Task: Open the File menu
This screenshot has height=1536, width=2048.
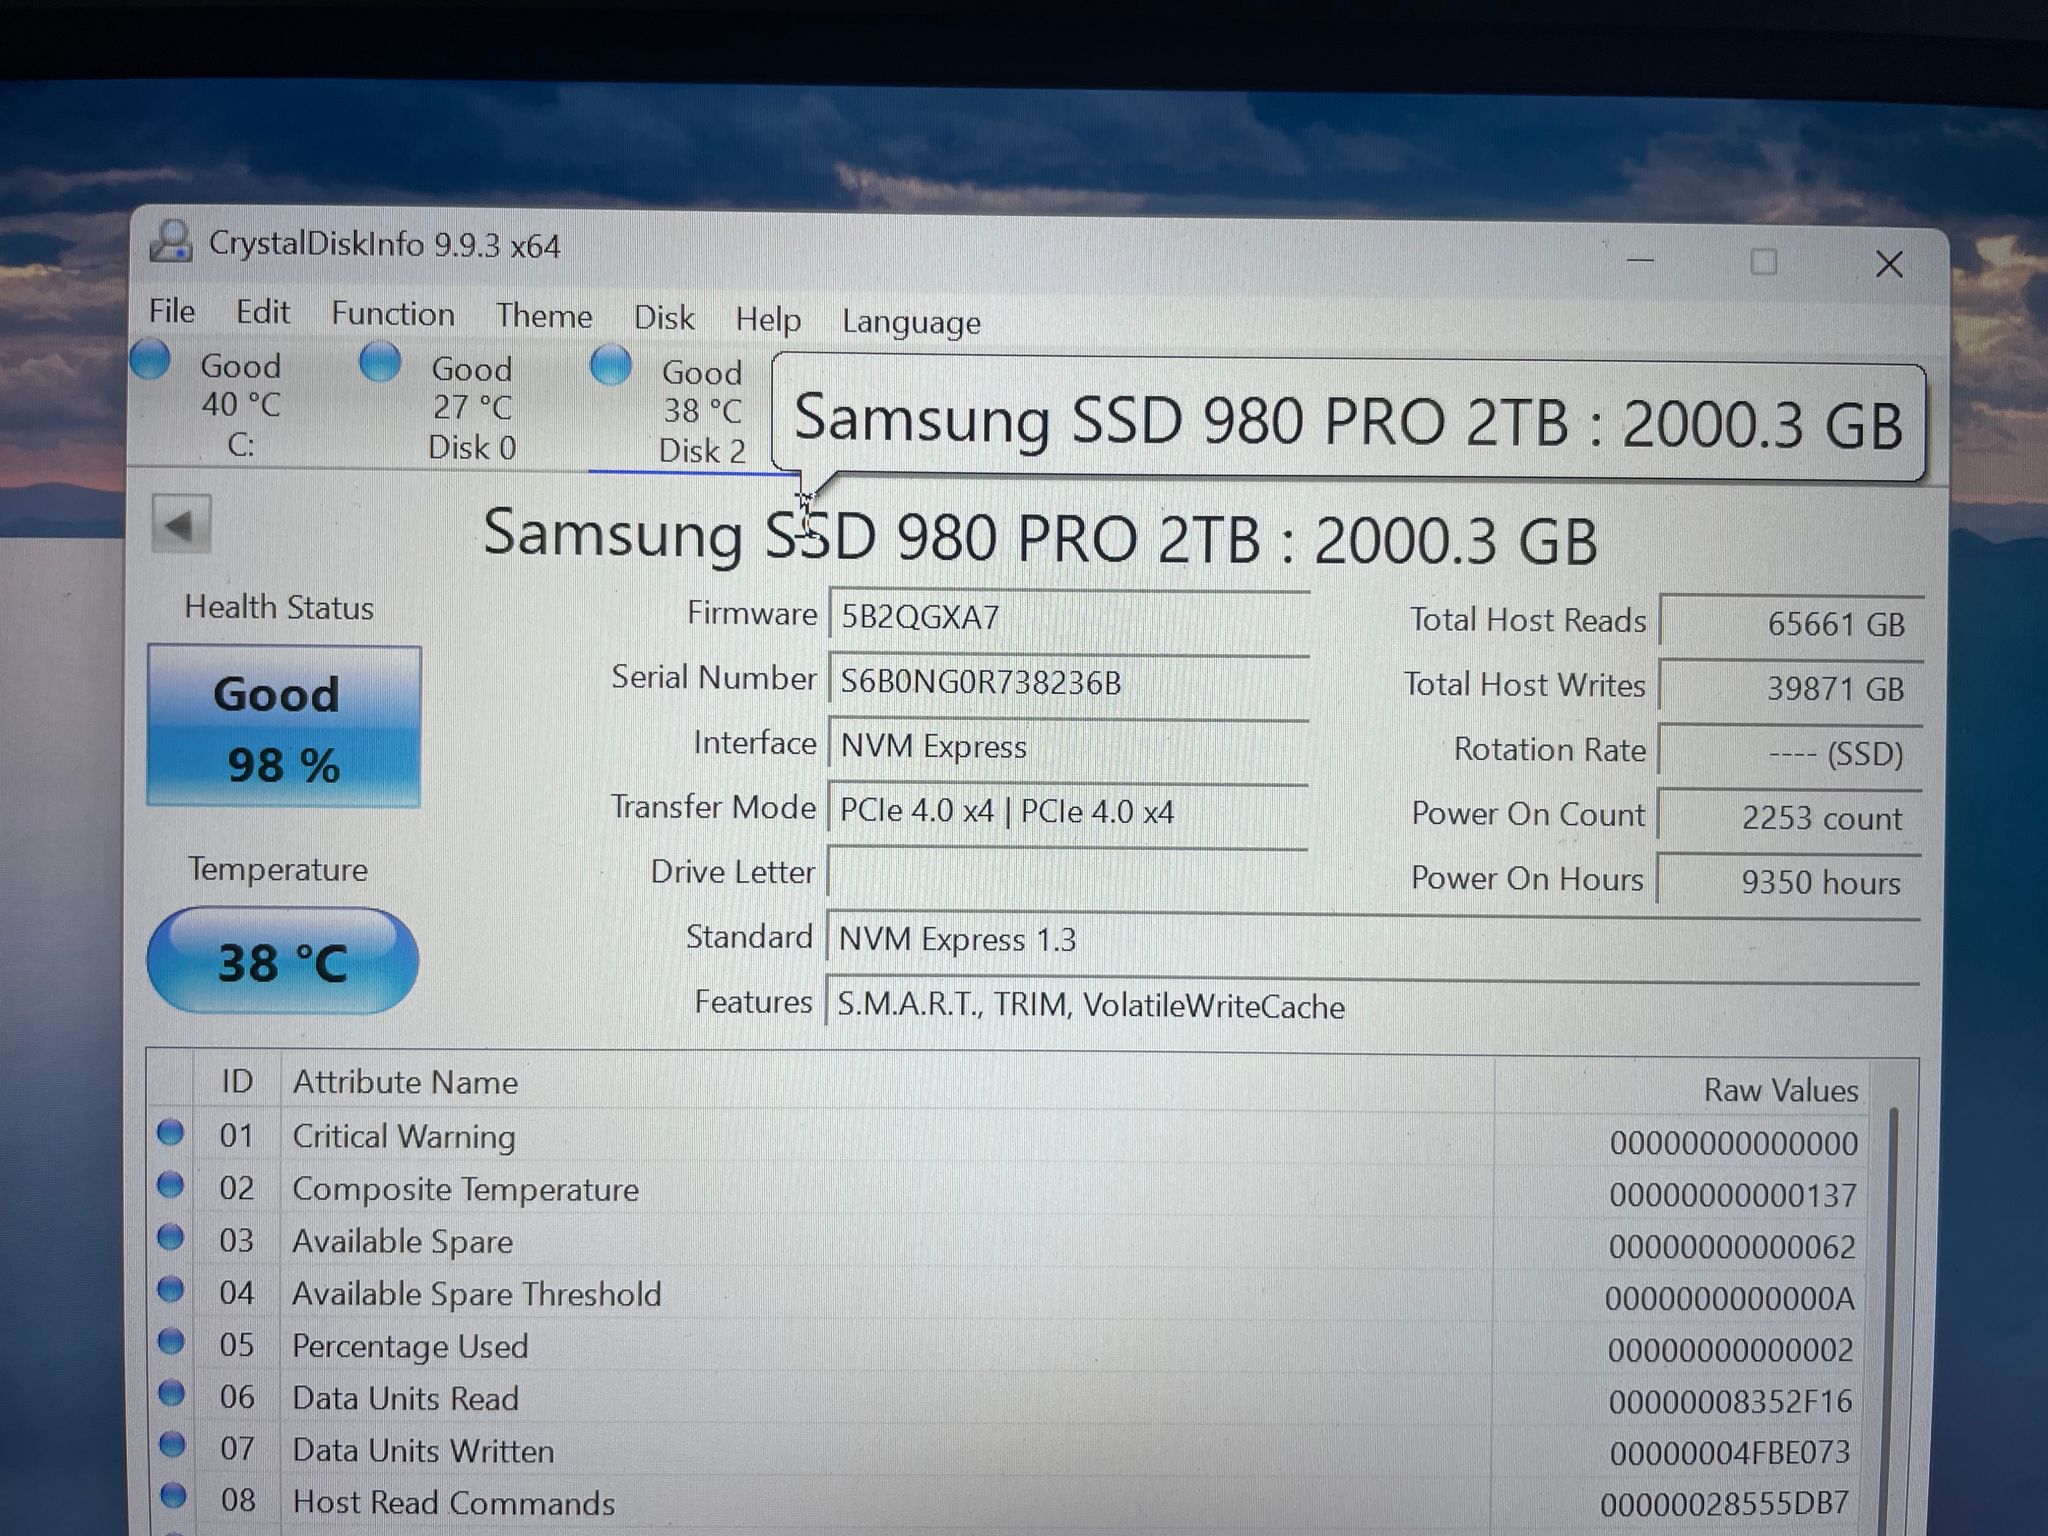Action: tap(172, 311)
